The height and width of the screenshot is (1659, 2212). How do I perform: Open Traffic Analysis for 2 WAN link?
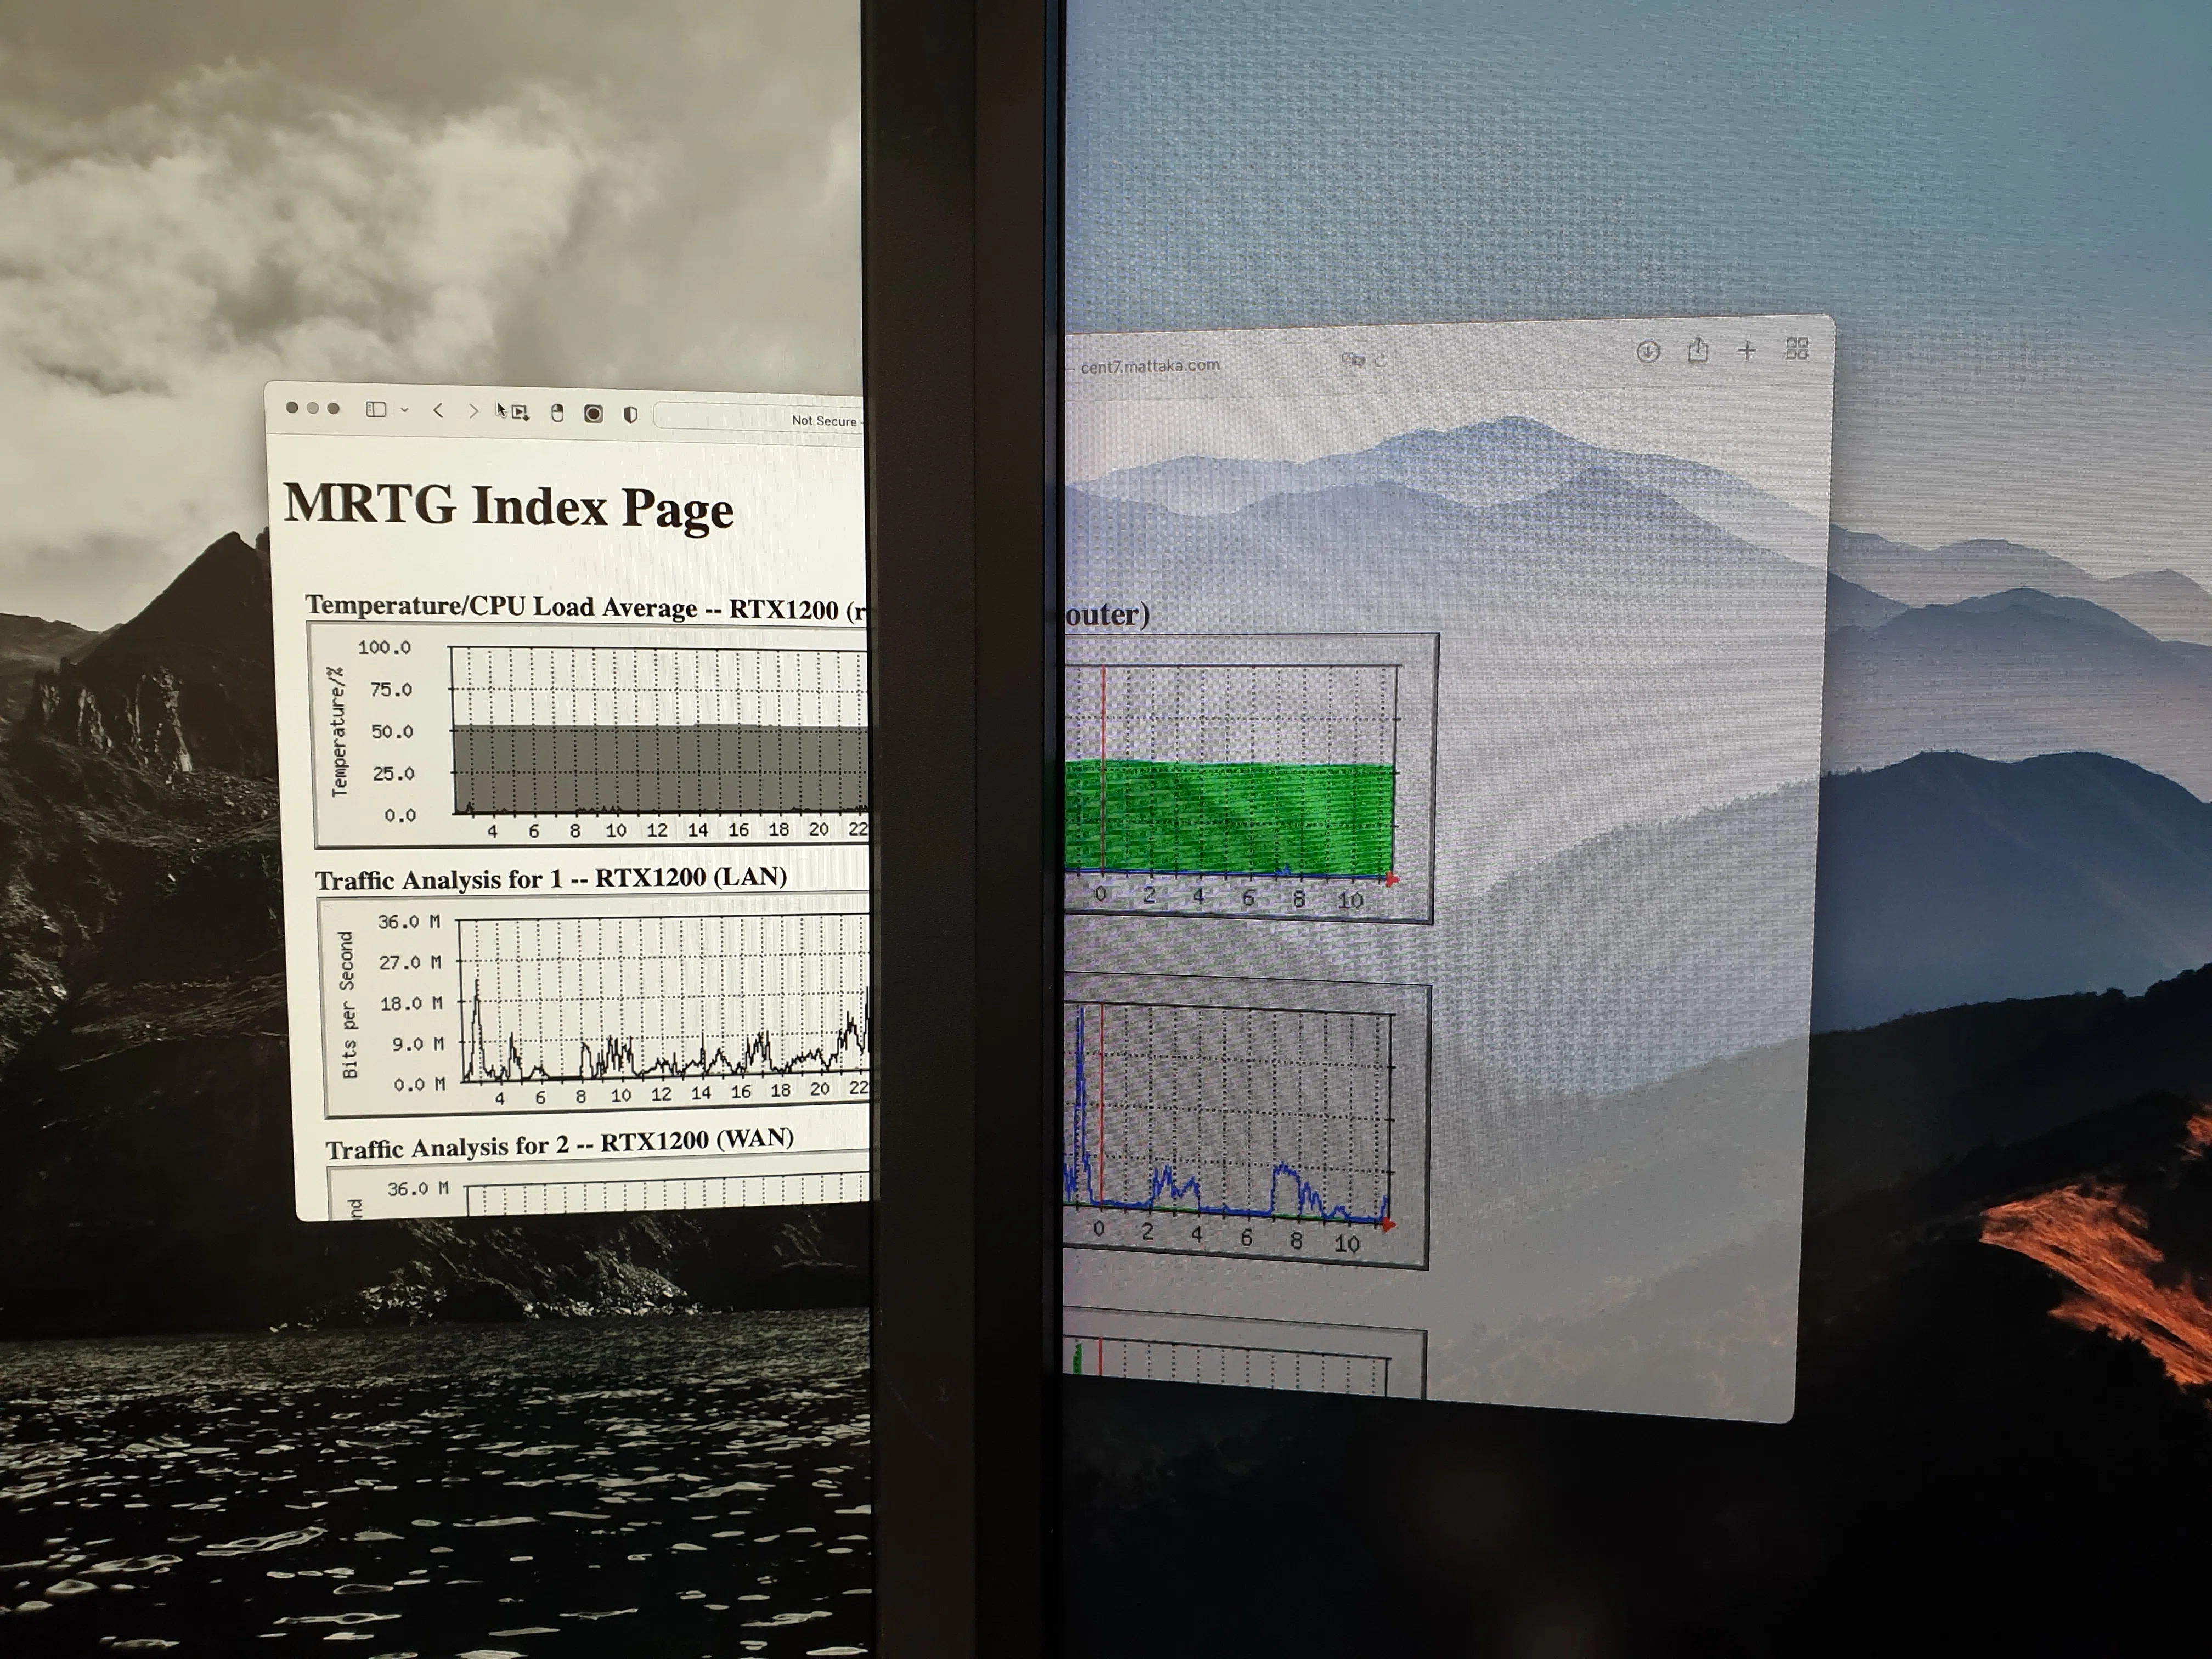560,1143
